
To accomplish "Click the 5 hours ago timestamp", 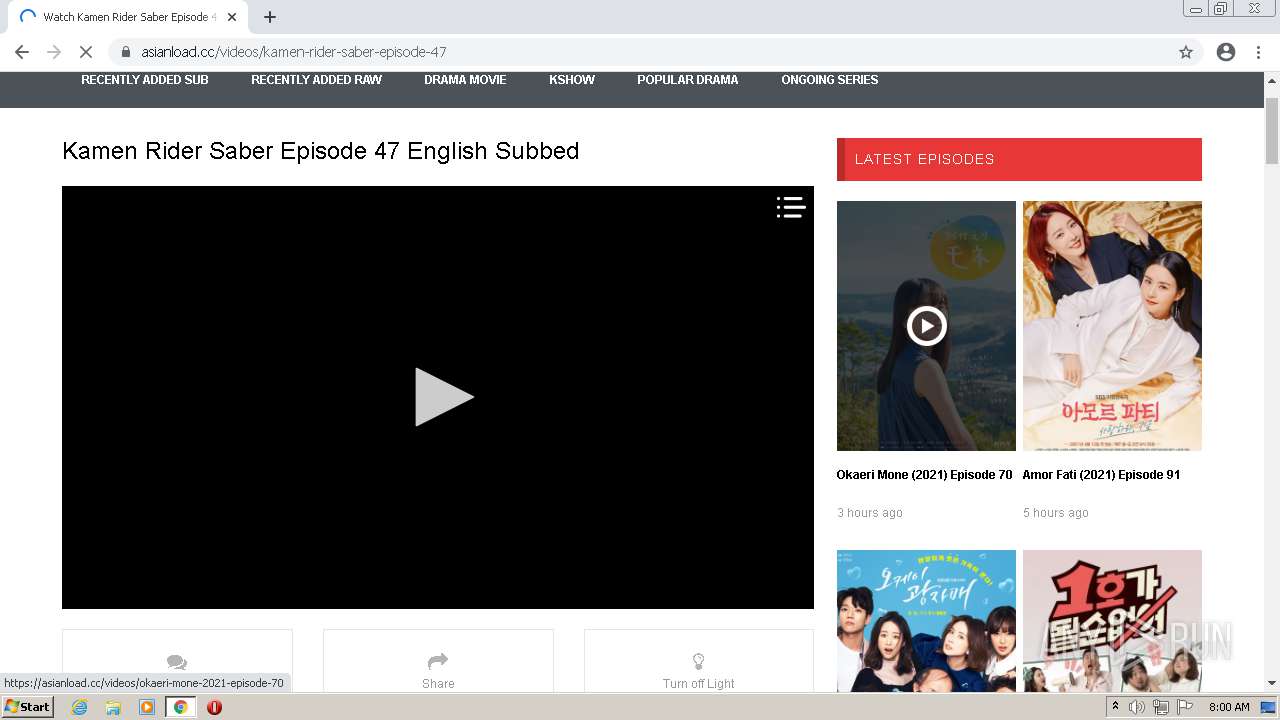I will [1056, 513].
